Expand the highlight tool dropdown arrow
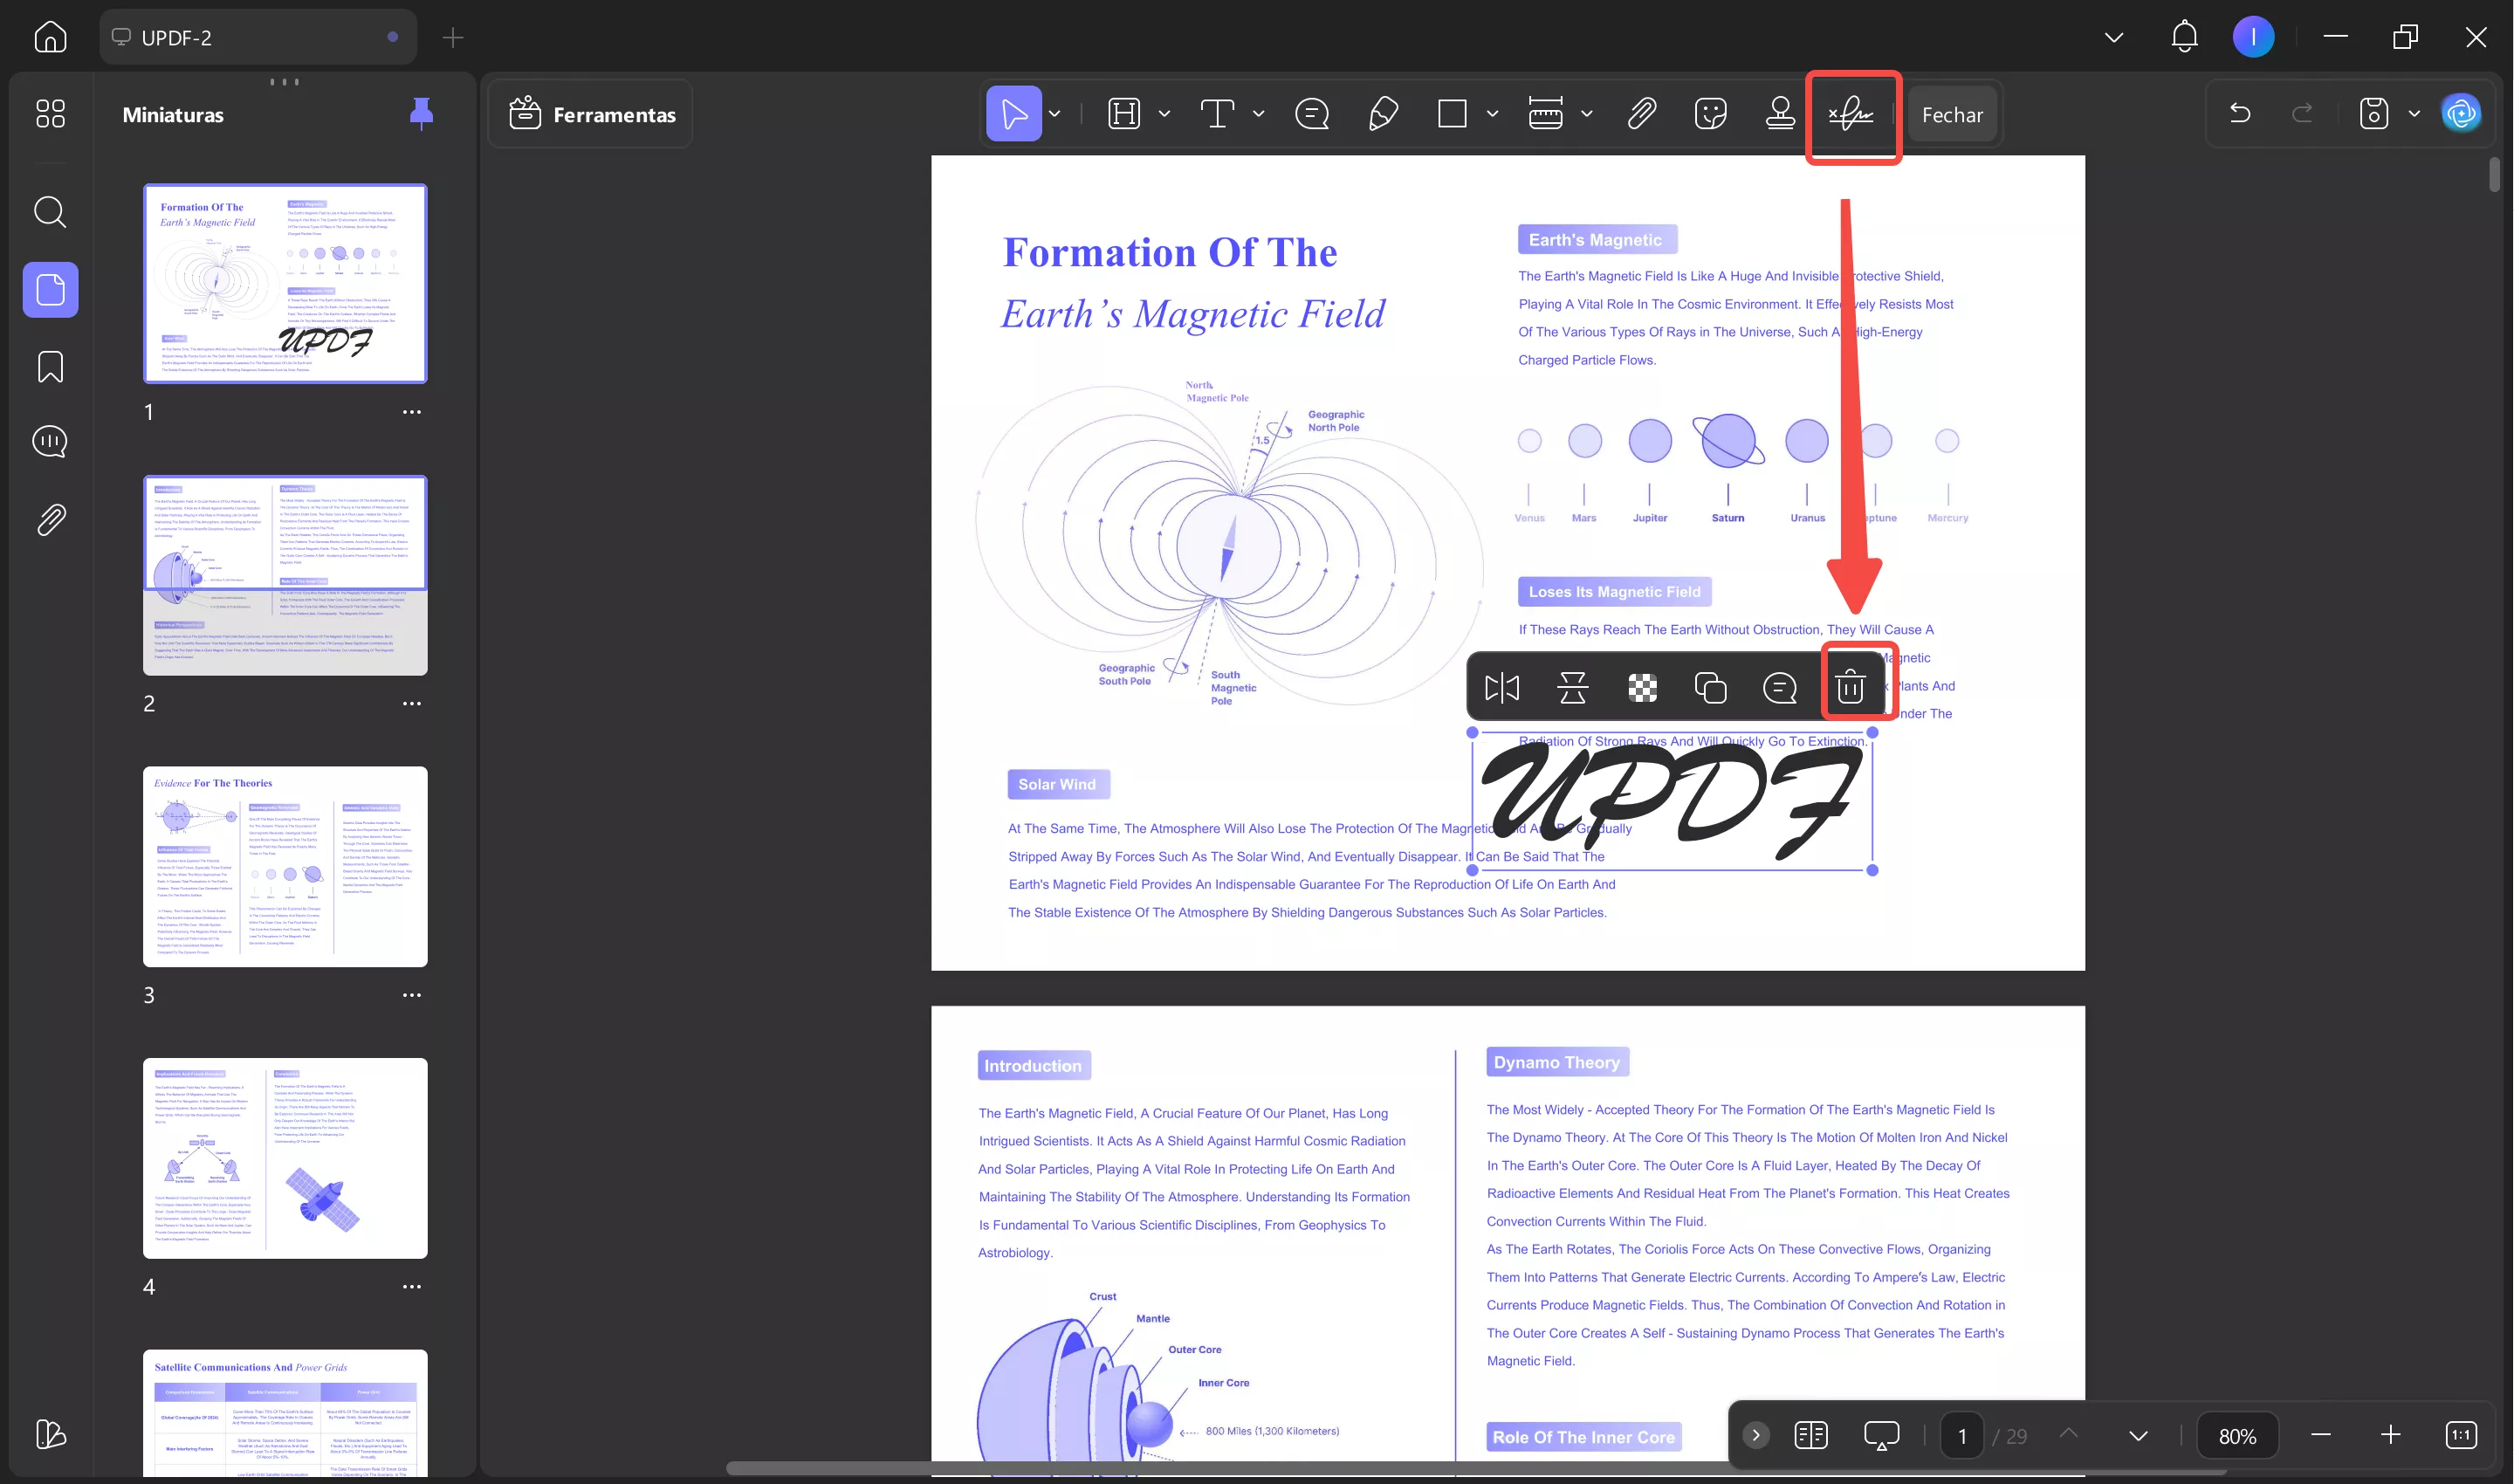Viewport: 2514px width, 1484px height. coord(1164,114)
